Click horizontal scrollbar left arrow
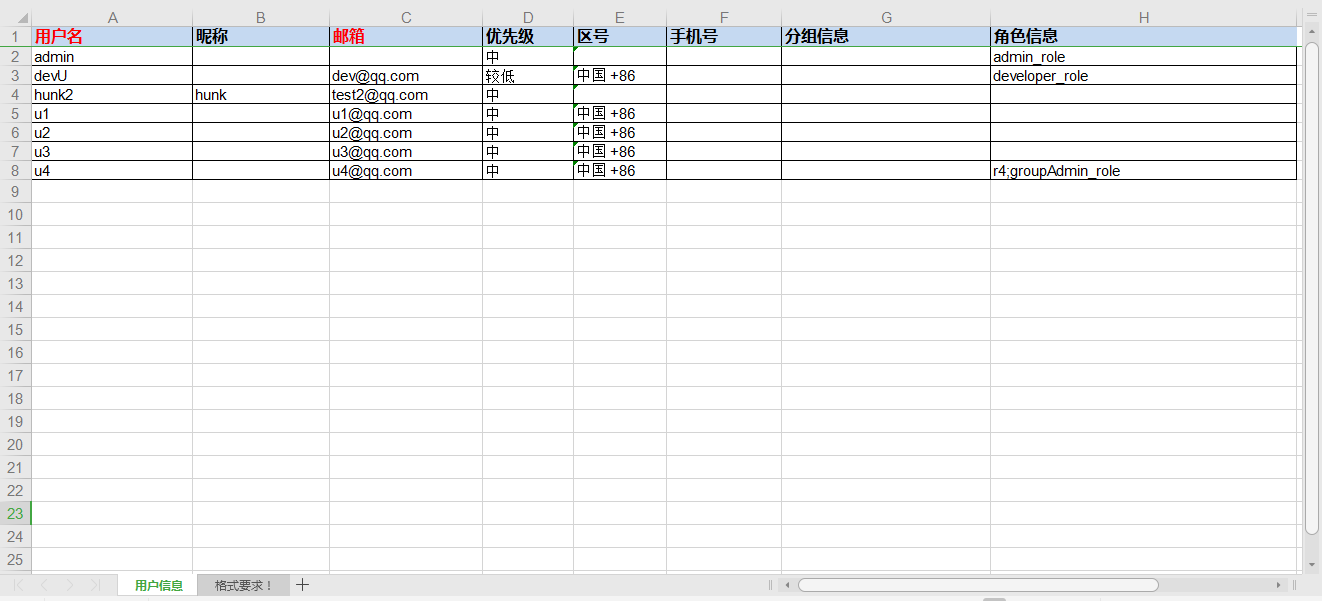Viewport: 1322px width, 601px height. pos(788,585)
